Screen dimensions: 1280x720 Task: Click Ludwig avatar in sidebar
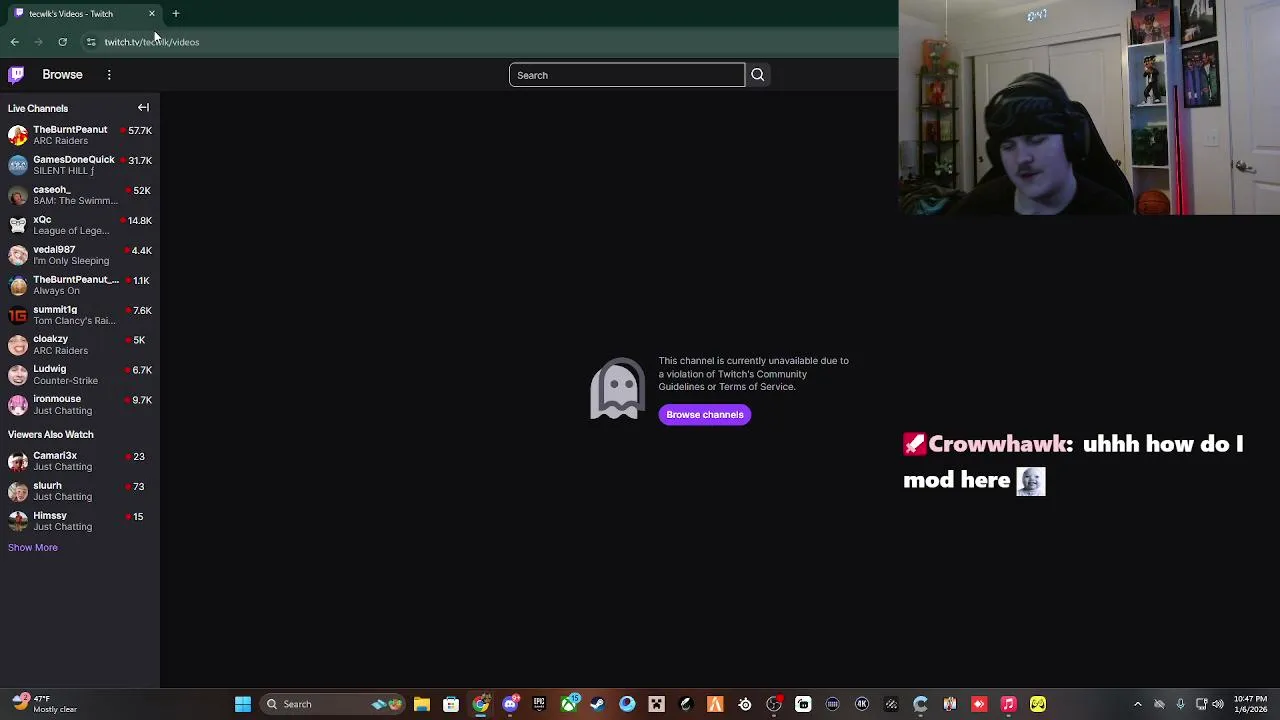18,375
